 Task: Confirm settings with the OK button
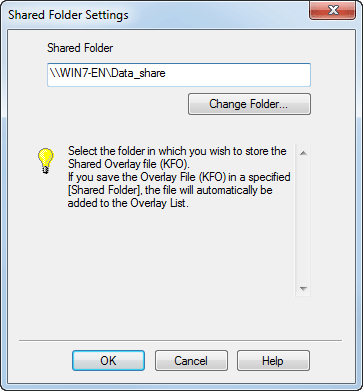(108, 361)
